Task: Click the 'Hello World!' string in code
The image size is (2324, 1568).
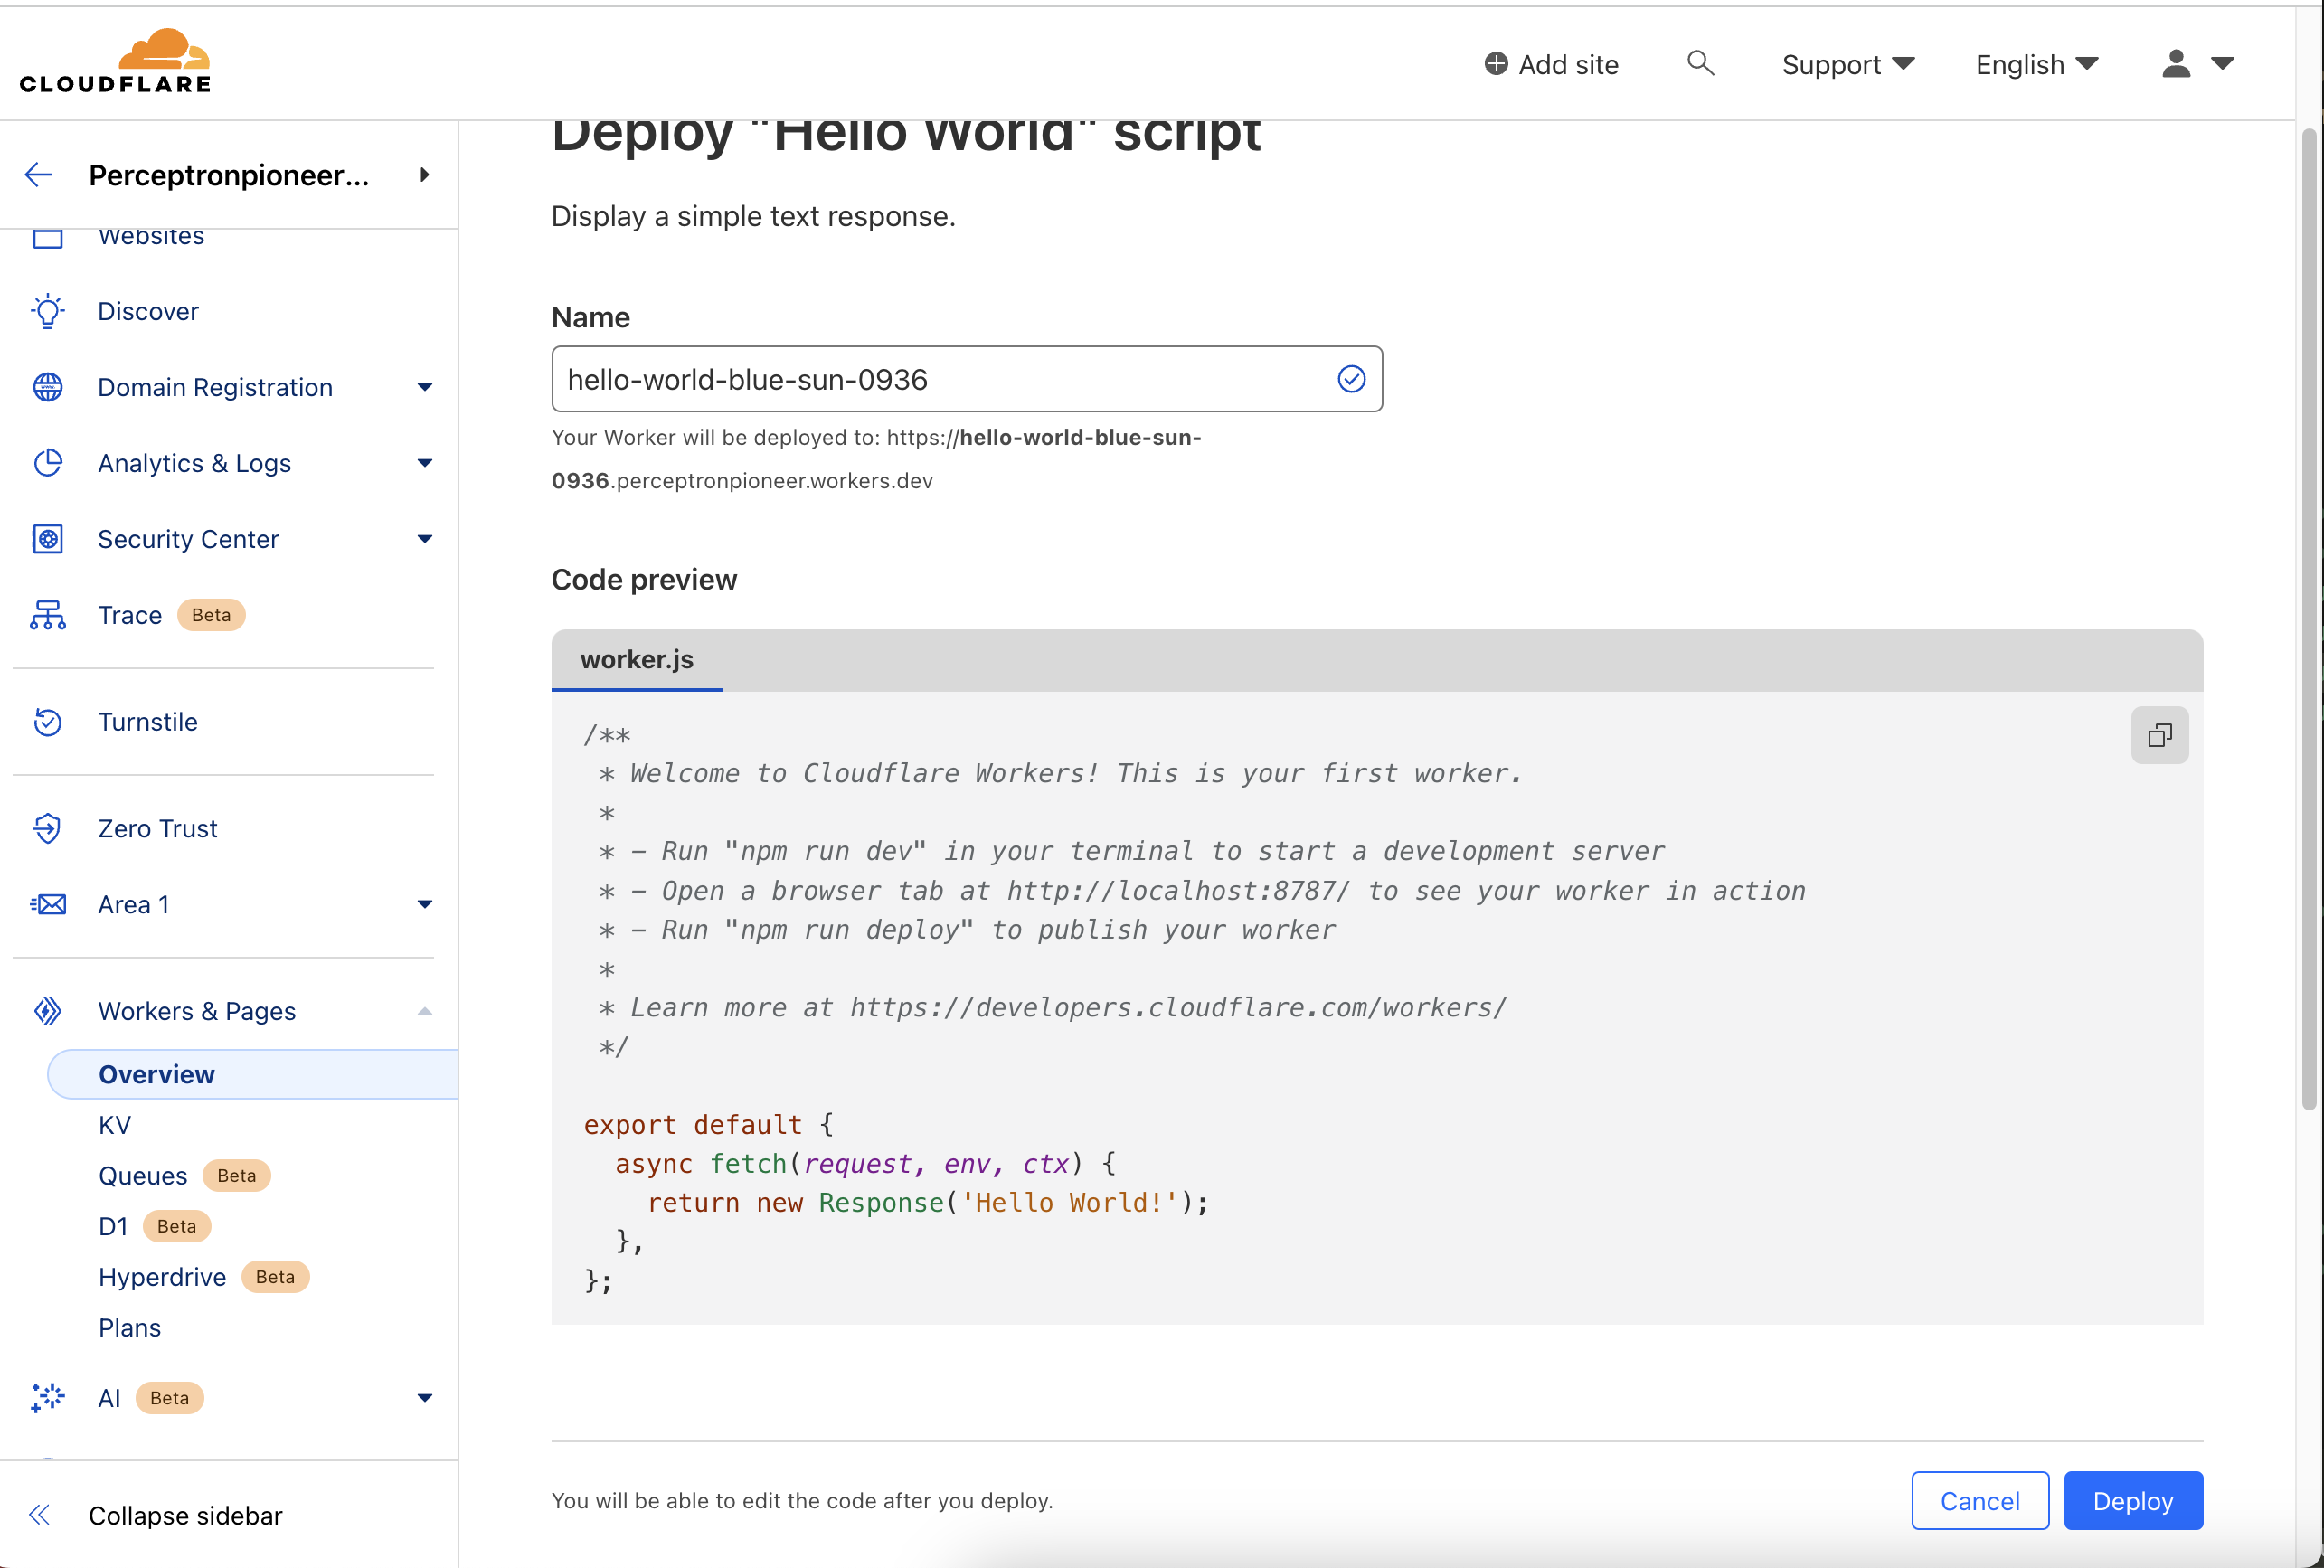Action: click(x=1069, y=1202)
